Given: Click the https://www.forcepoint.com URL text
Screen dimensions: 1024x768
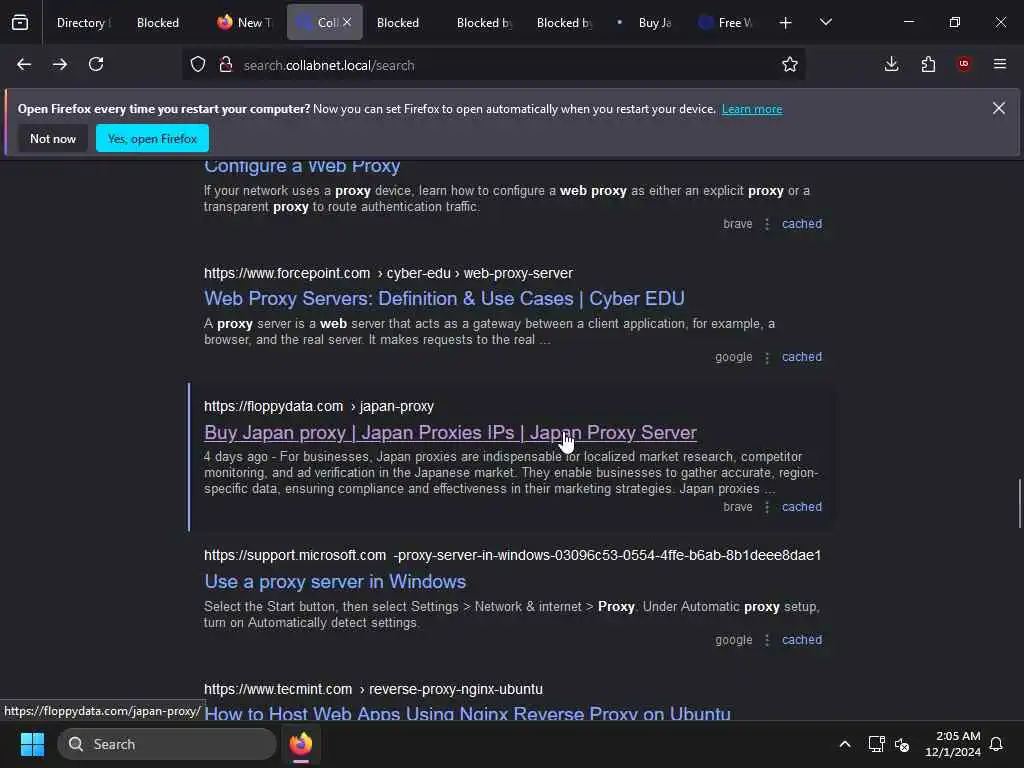Looking at the screenshot, I should click(x=287, y=273).
